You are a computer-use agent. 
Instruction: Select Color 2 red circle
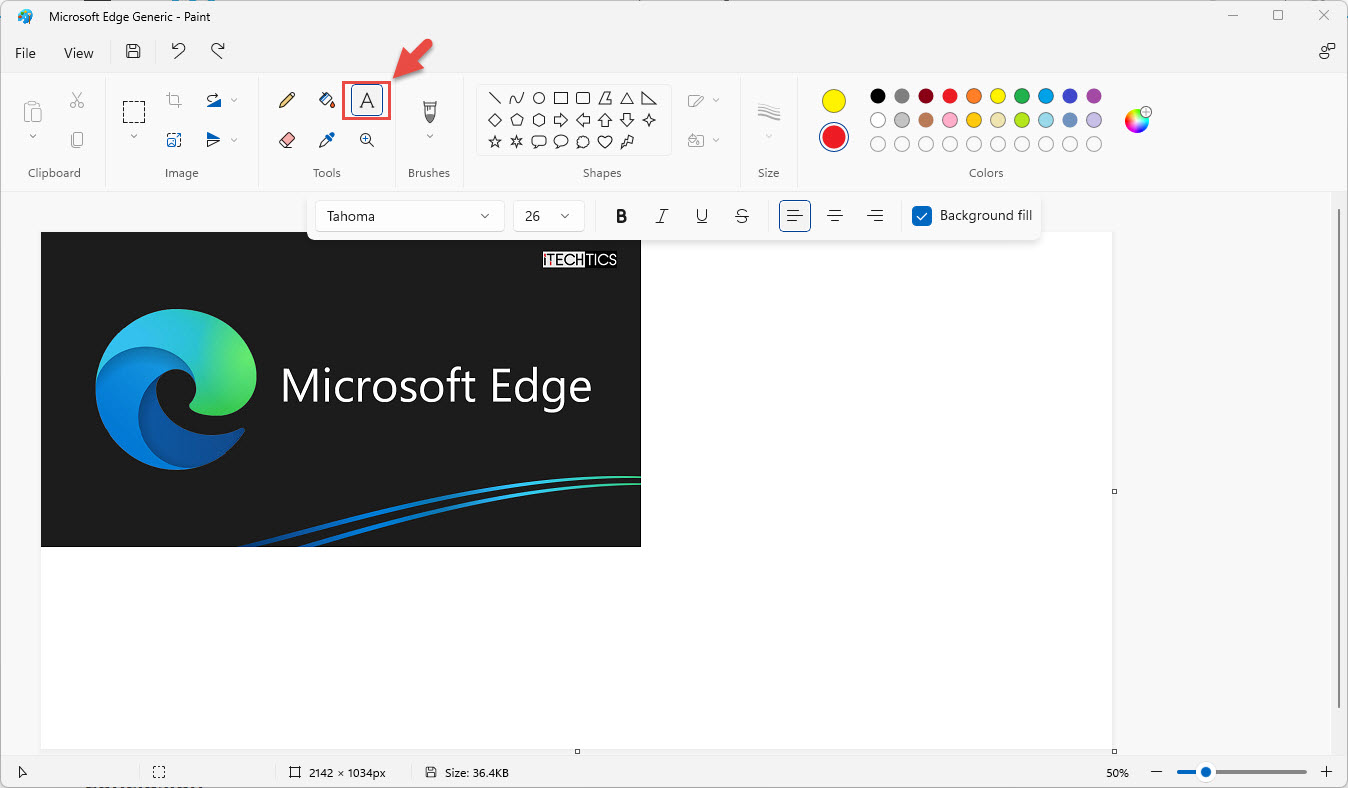[834, 137]
